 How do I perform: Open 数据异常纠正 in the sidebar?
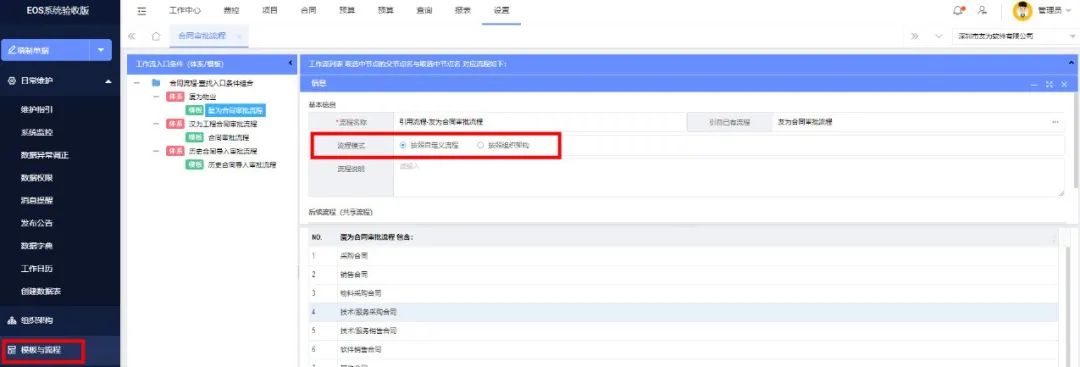click(45, 155)
